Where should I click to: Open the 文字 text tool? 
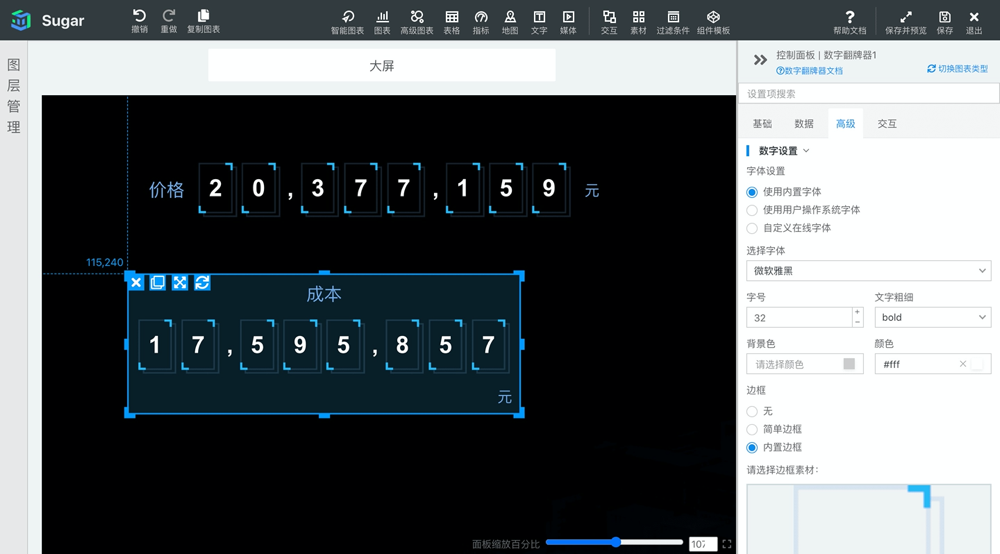click(539, 22)
